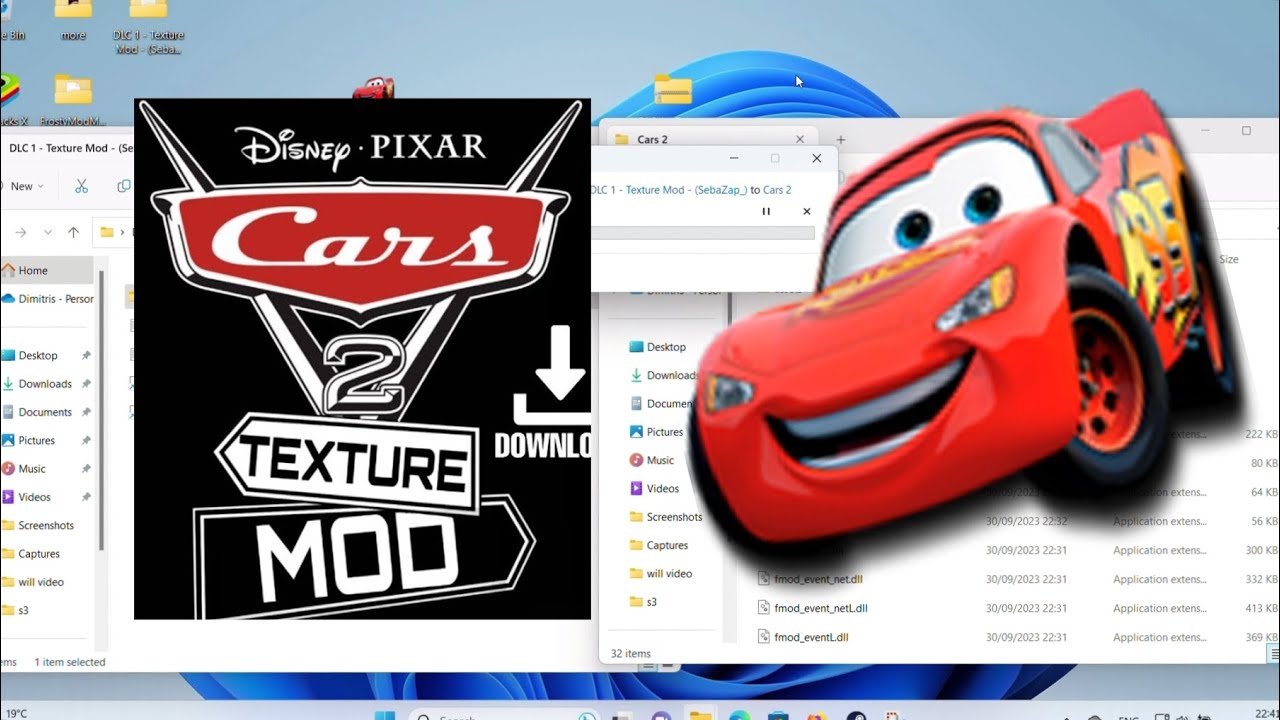The image size is (1280, 720).
Task: Click the pin icon beside Music in the left sidebar
Action: click(86, 469)
